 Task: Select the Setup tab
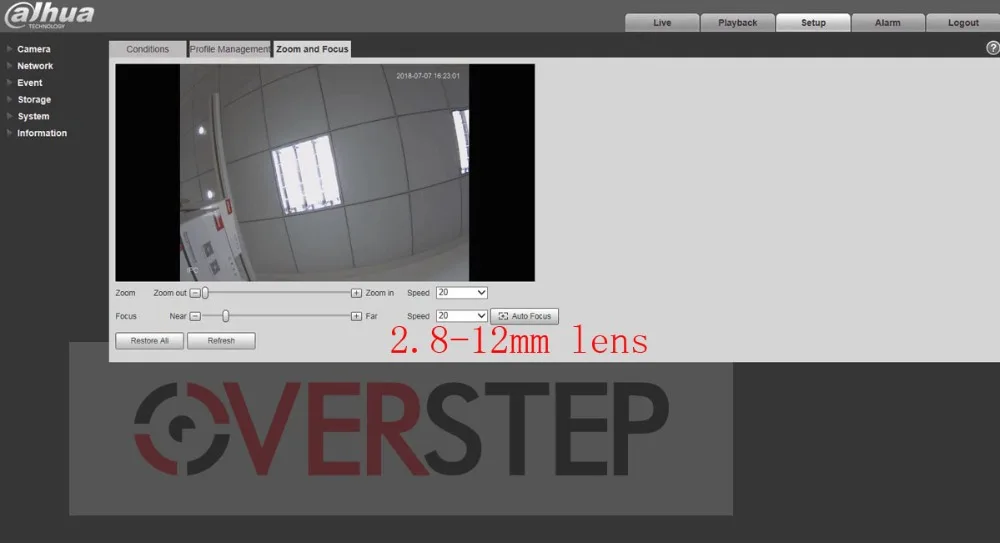[813, 22]
